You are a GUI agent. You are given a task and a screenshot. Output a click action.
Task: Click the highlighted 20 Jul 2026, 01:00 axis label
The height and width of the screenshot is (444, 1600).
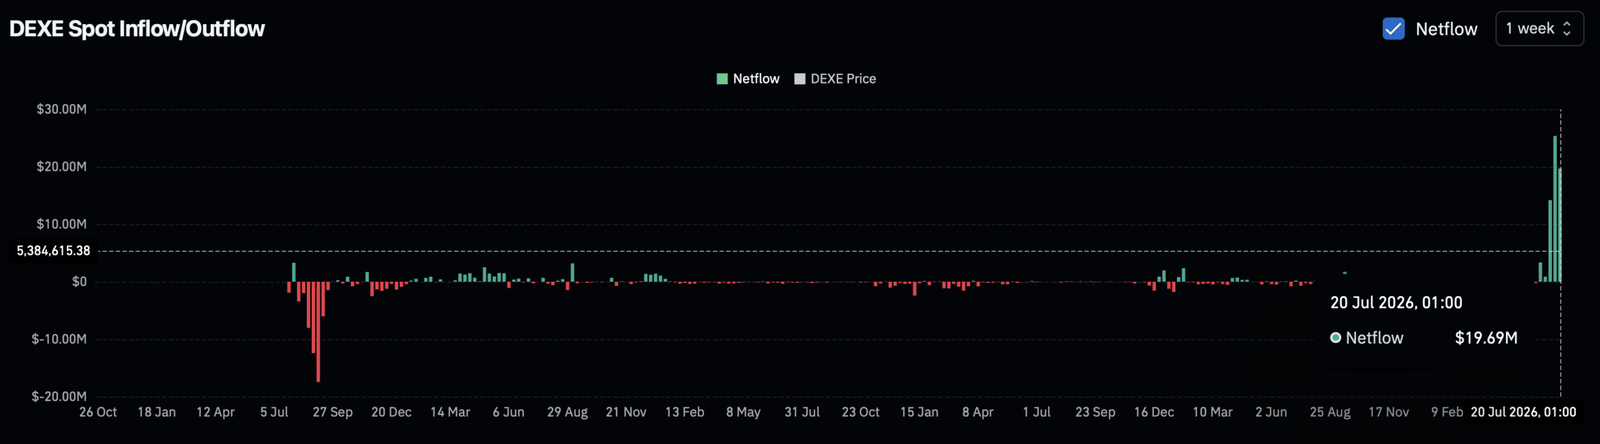point(1523,412)
